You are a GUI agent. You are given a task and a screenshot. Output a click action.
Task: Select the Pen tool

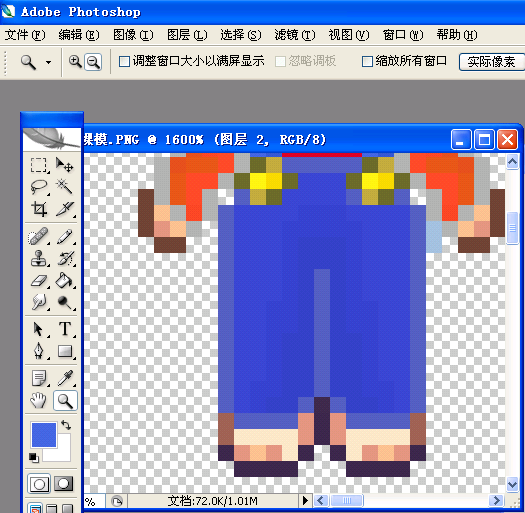coord(39,351)
